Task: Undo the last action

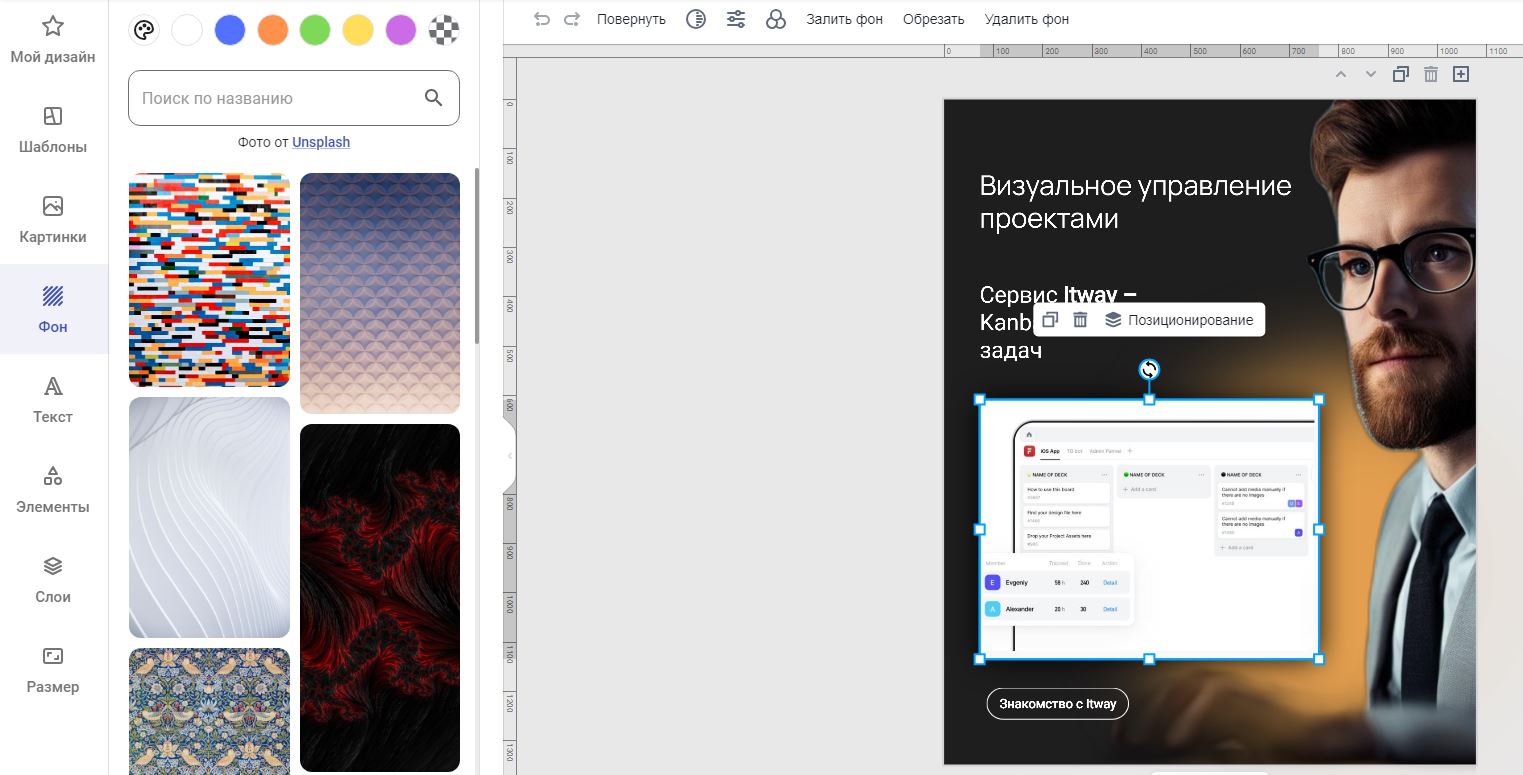Action: [542, 19]
